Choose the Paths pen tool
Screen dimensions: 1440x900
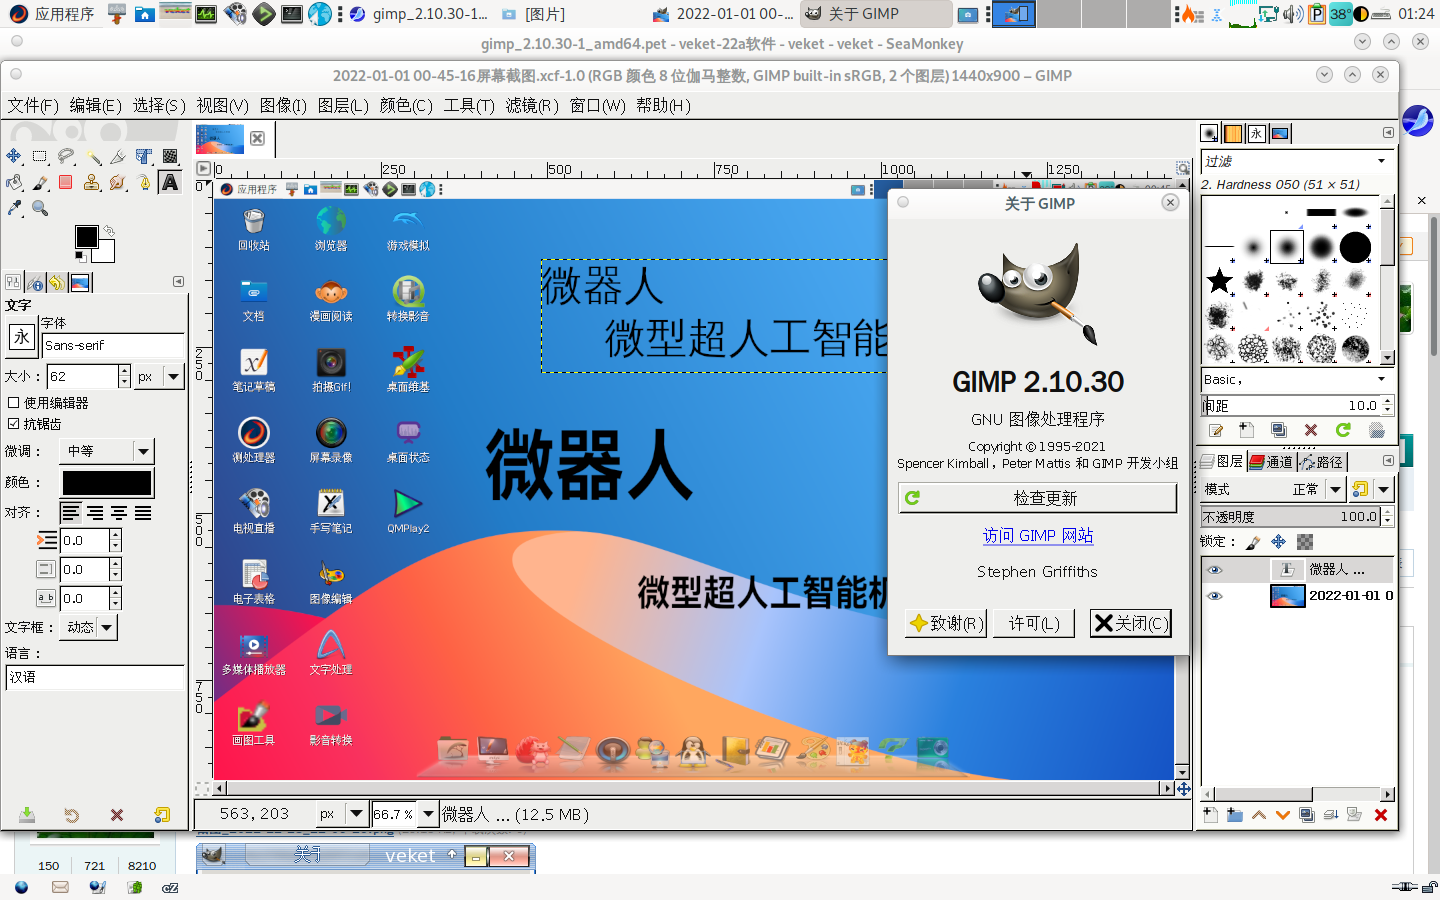144,182
